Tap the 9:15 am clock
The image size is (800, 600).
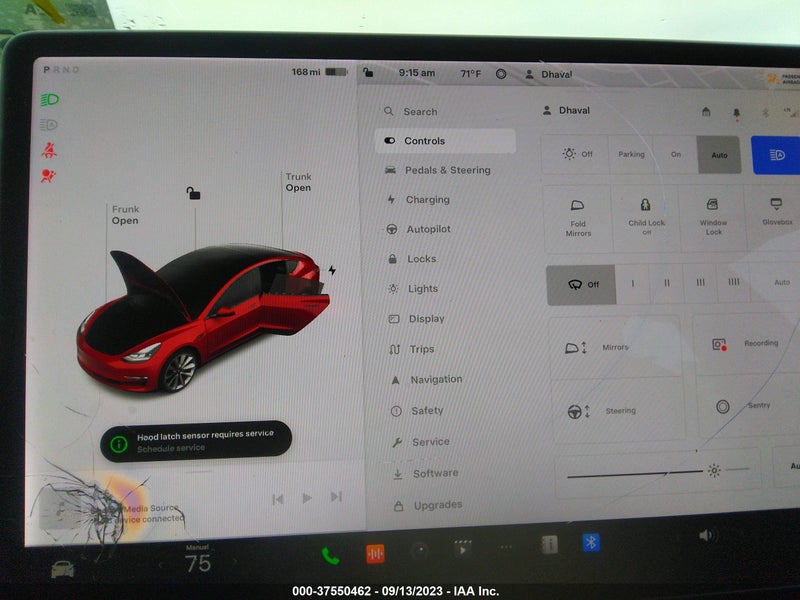point(416,73)
